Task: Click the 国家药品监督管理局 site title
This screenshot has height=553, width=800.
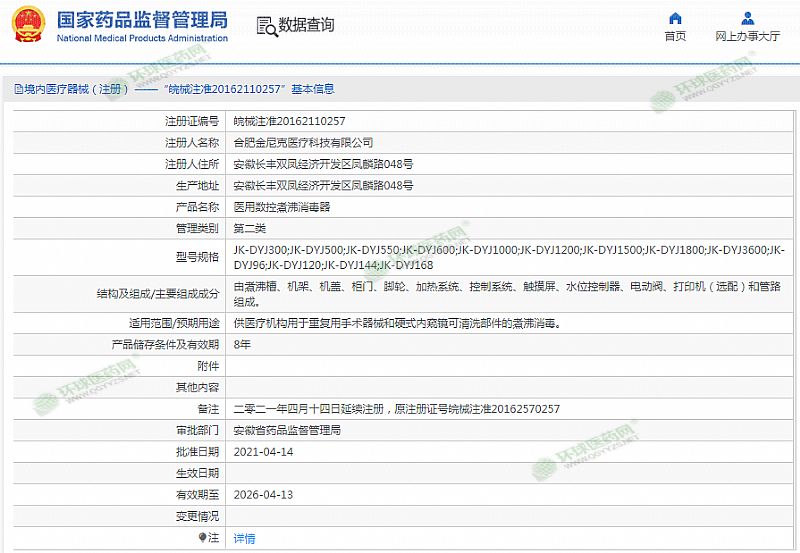Action: 142,20
